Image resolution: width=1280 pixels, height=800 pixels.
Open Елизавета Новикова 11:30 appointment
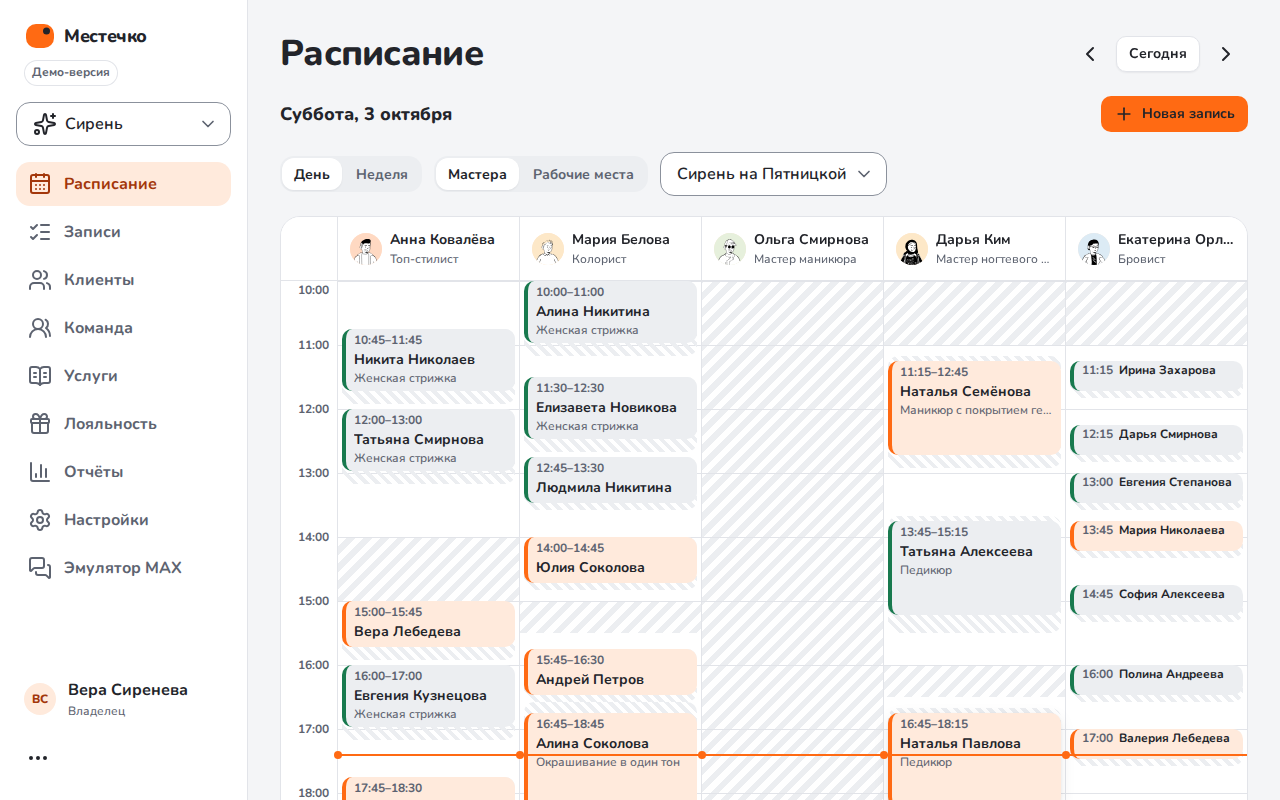610,408
